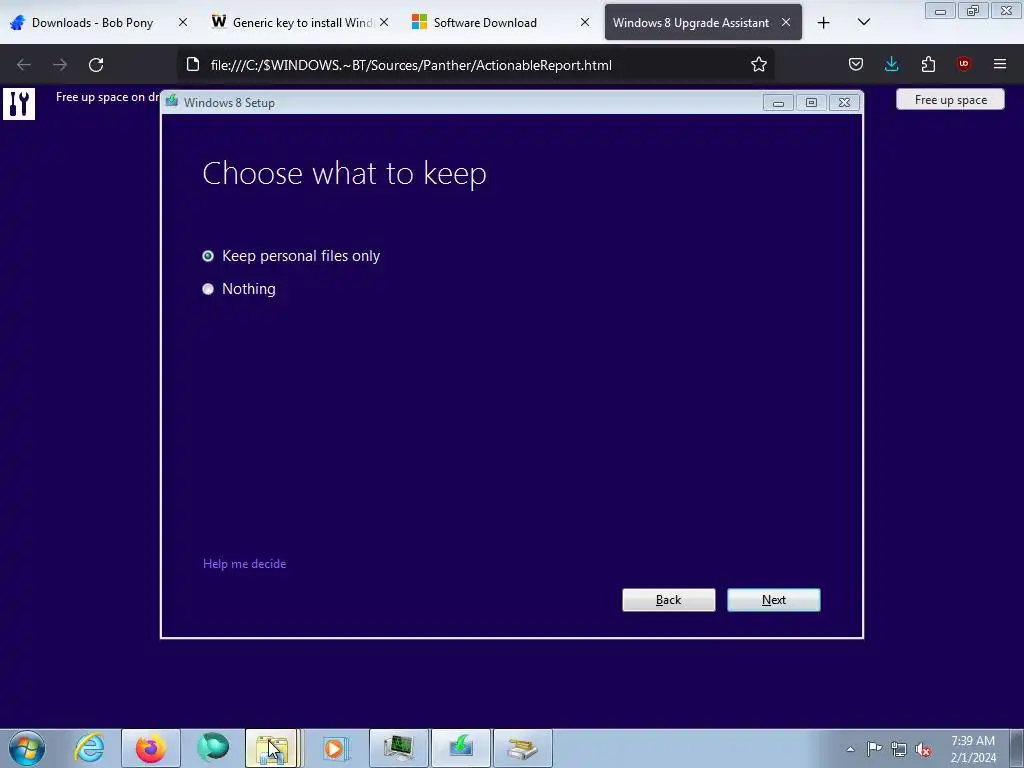Open the extensions puzzle icon
The width and height of the screenshot is (1024, 768).
pos(928,64)
